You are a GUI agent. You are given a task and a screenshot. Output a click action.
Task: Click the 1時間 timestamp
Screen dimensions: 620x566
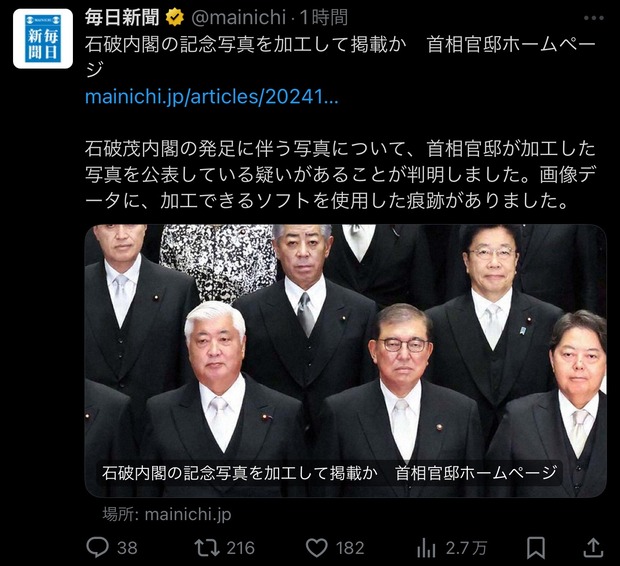point(324,18)
